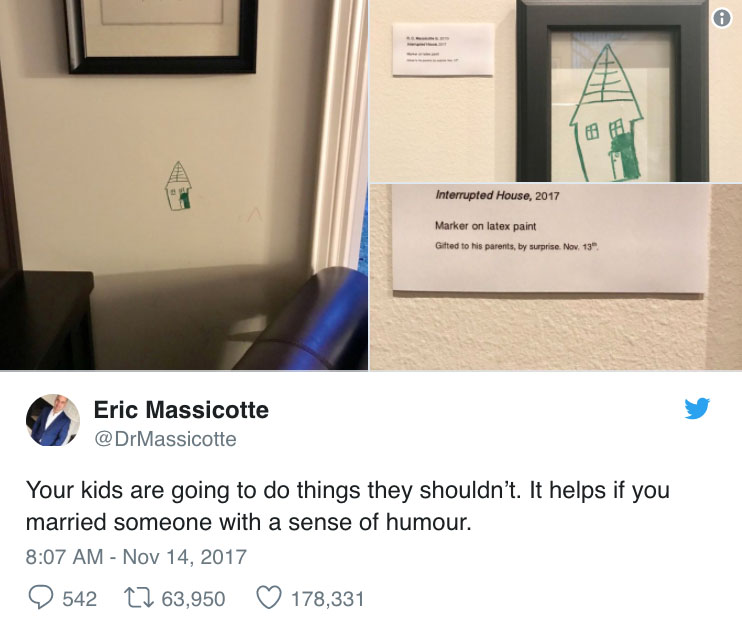
Task: View the 63,950 retweets count
Action: [x=193, y=599]
